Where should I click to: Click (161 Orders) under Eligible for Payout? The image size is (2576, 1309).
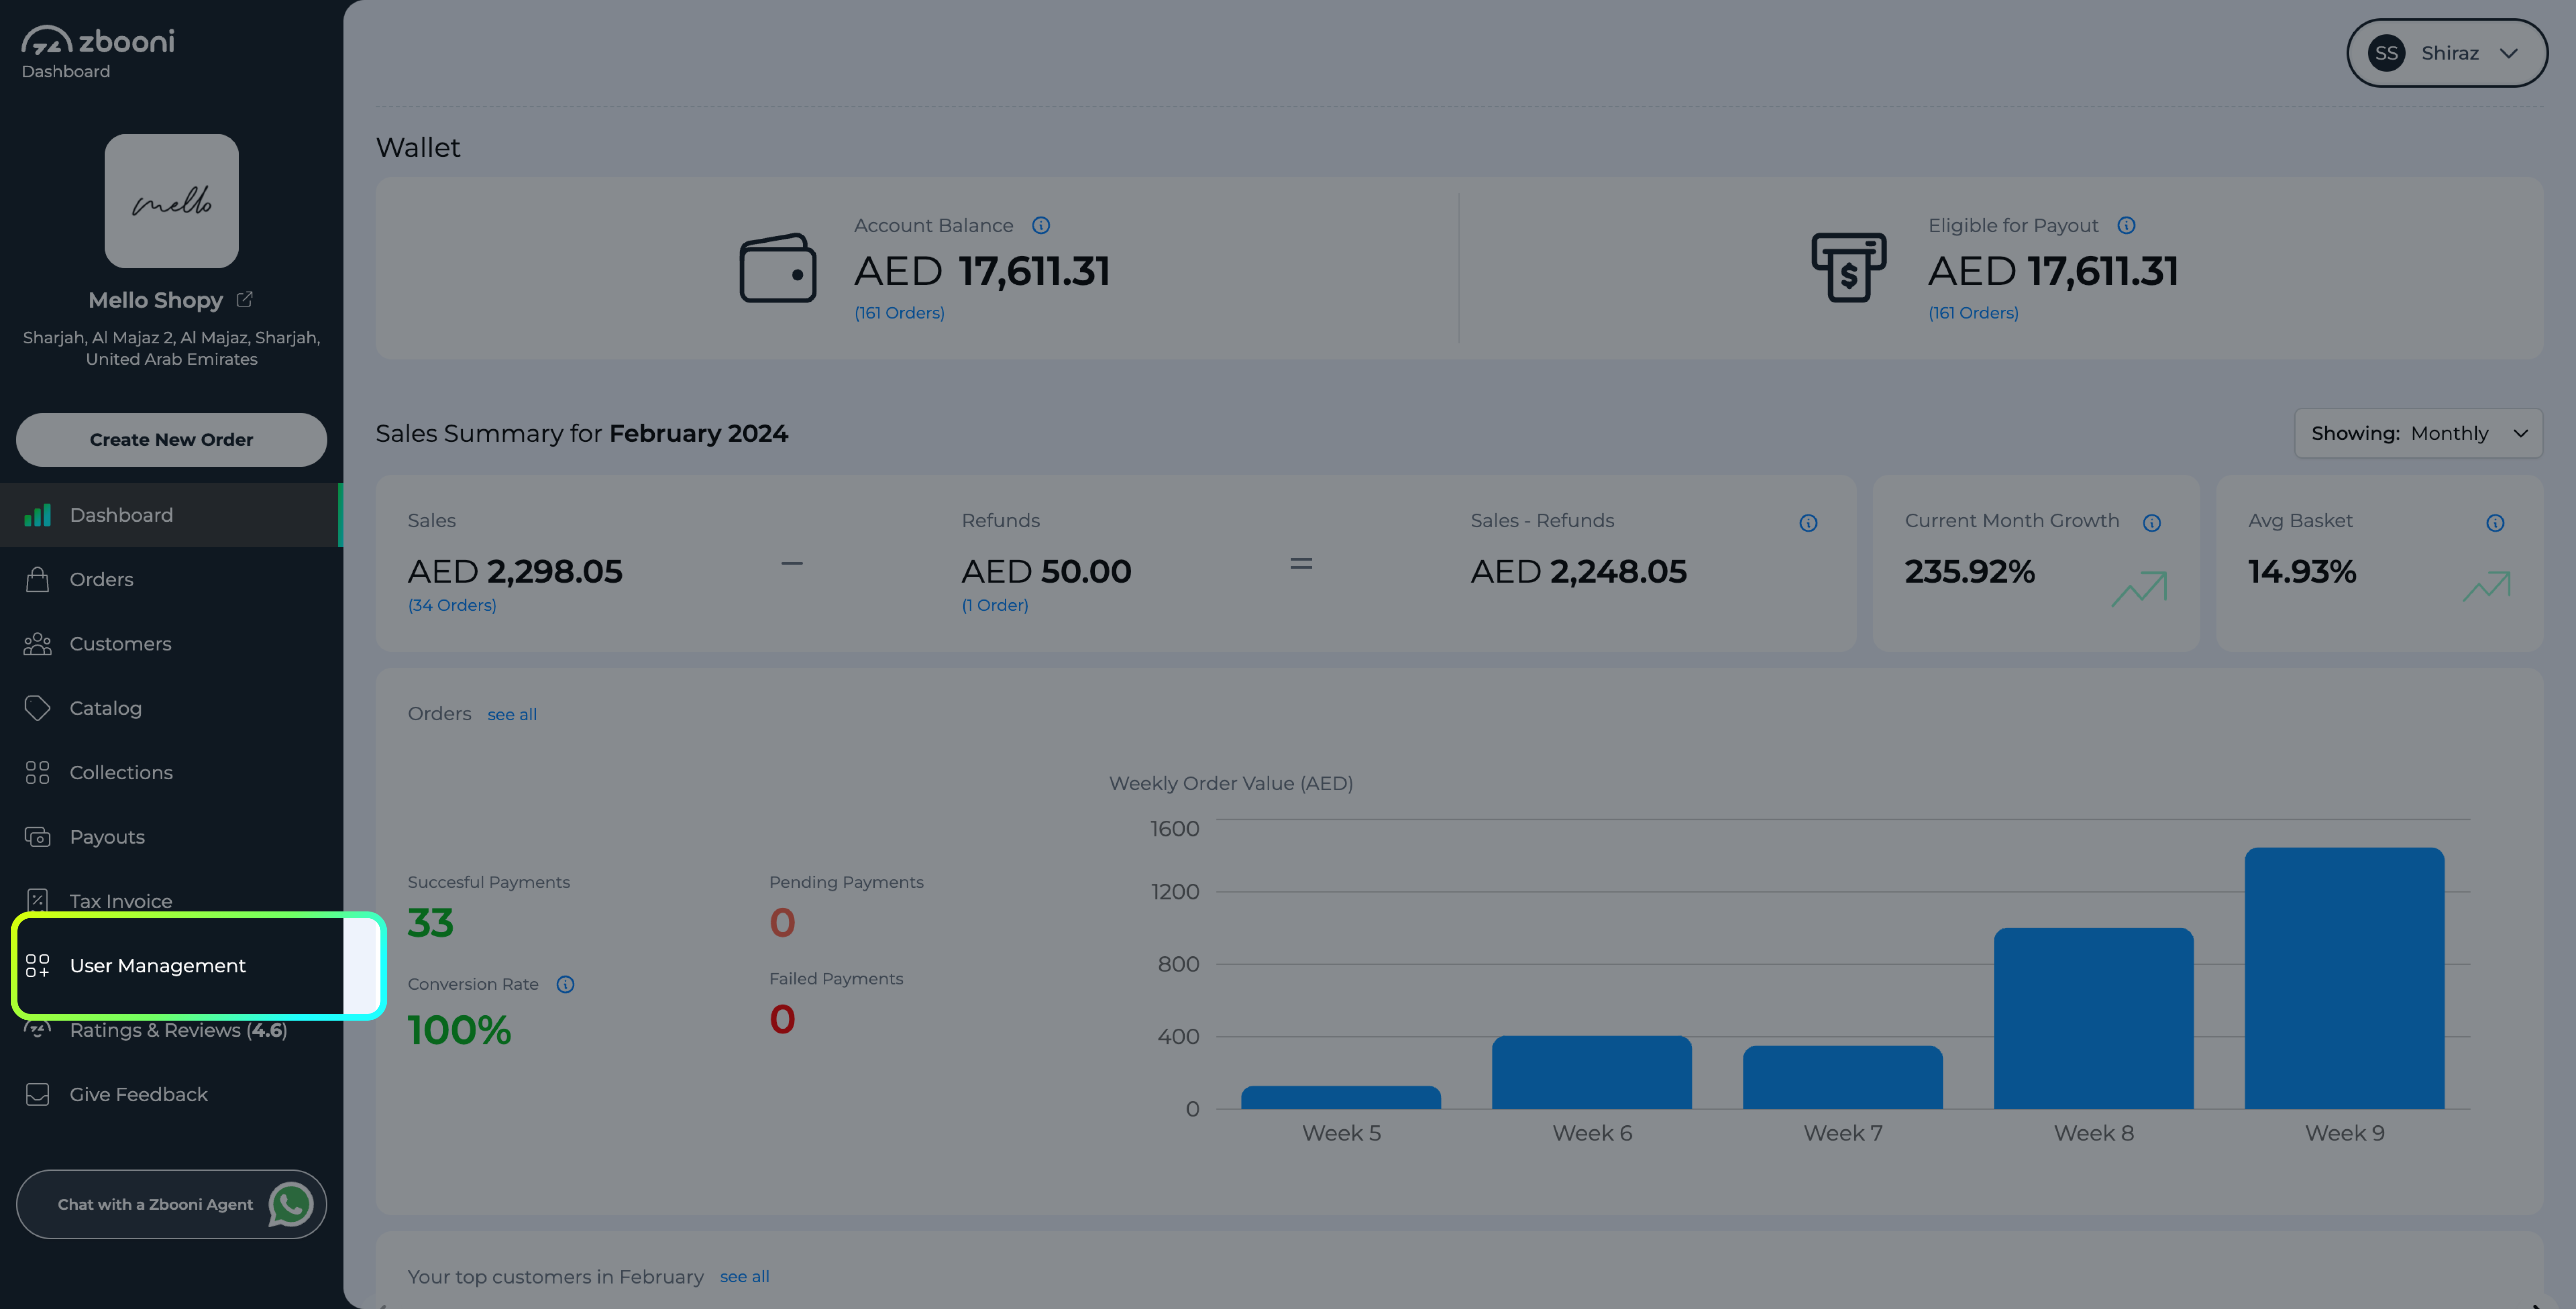pyautogui.click(x=1973, y=313)
